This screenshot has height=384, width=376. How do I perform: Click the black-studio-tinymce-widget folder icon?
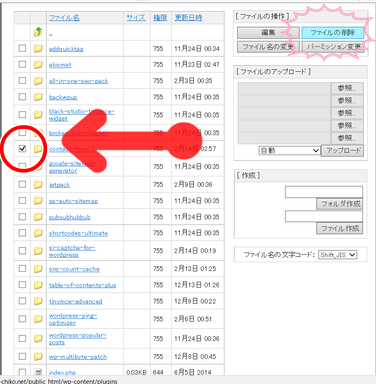pyautogui.click(x=38, y=115)
